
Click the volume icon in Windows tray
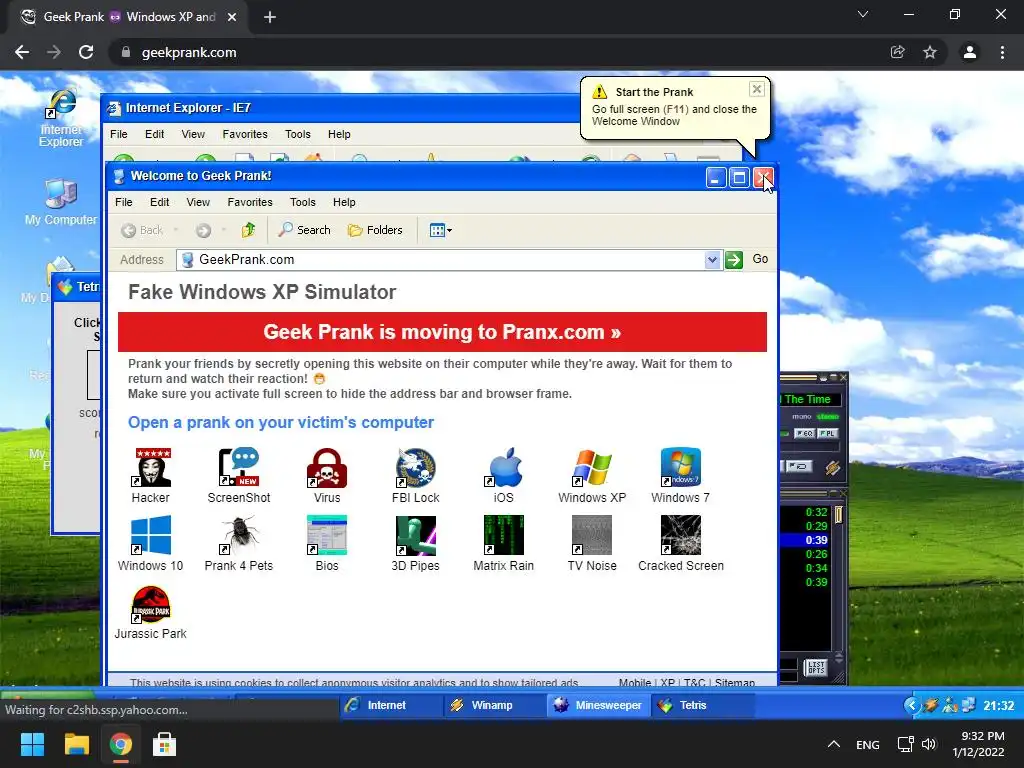pos(929,744)
